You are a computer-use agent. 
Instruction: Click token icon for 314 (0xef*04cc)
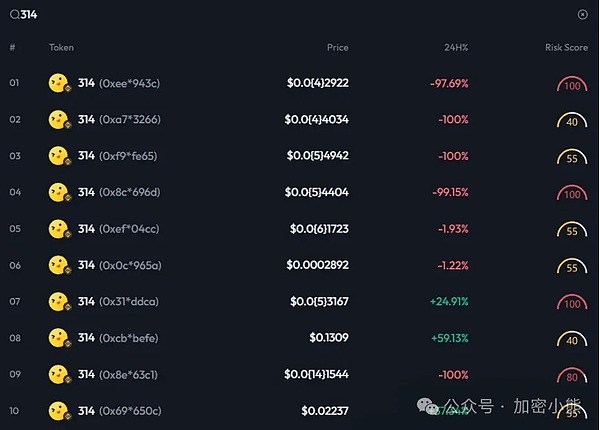[x=59, y=229]
